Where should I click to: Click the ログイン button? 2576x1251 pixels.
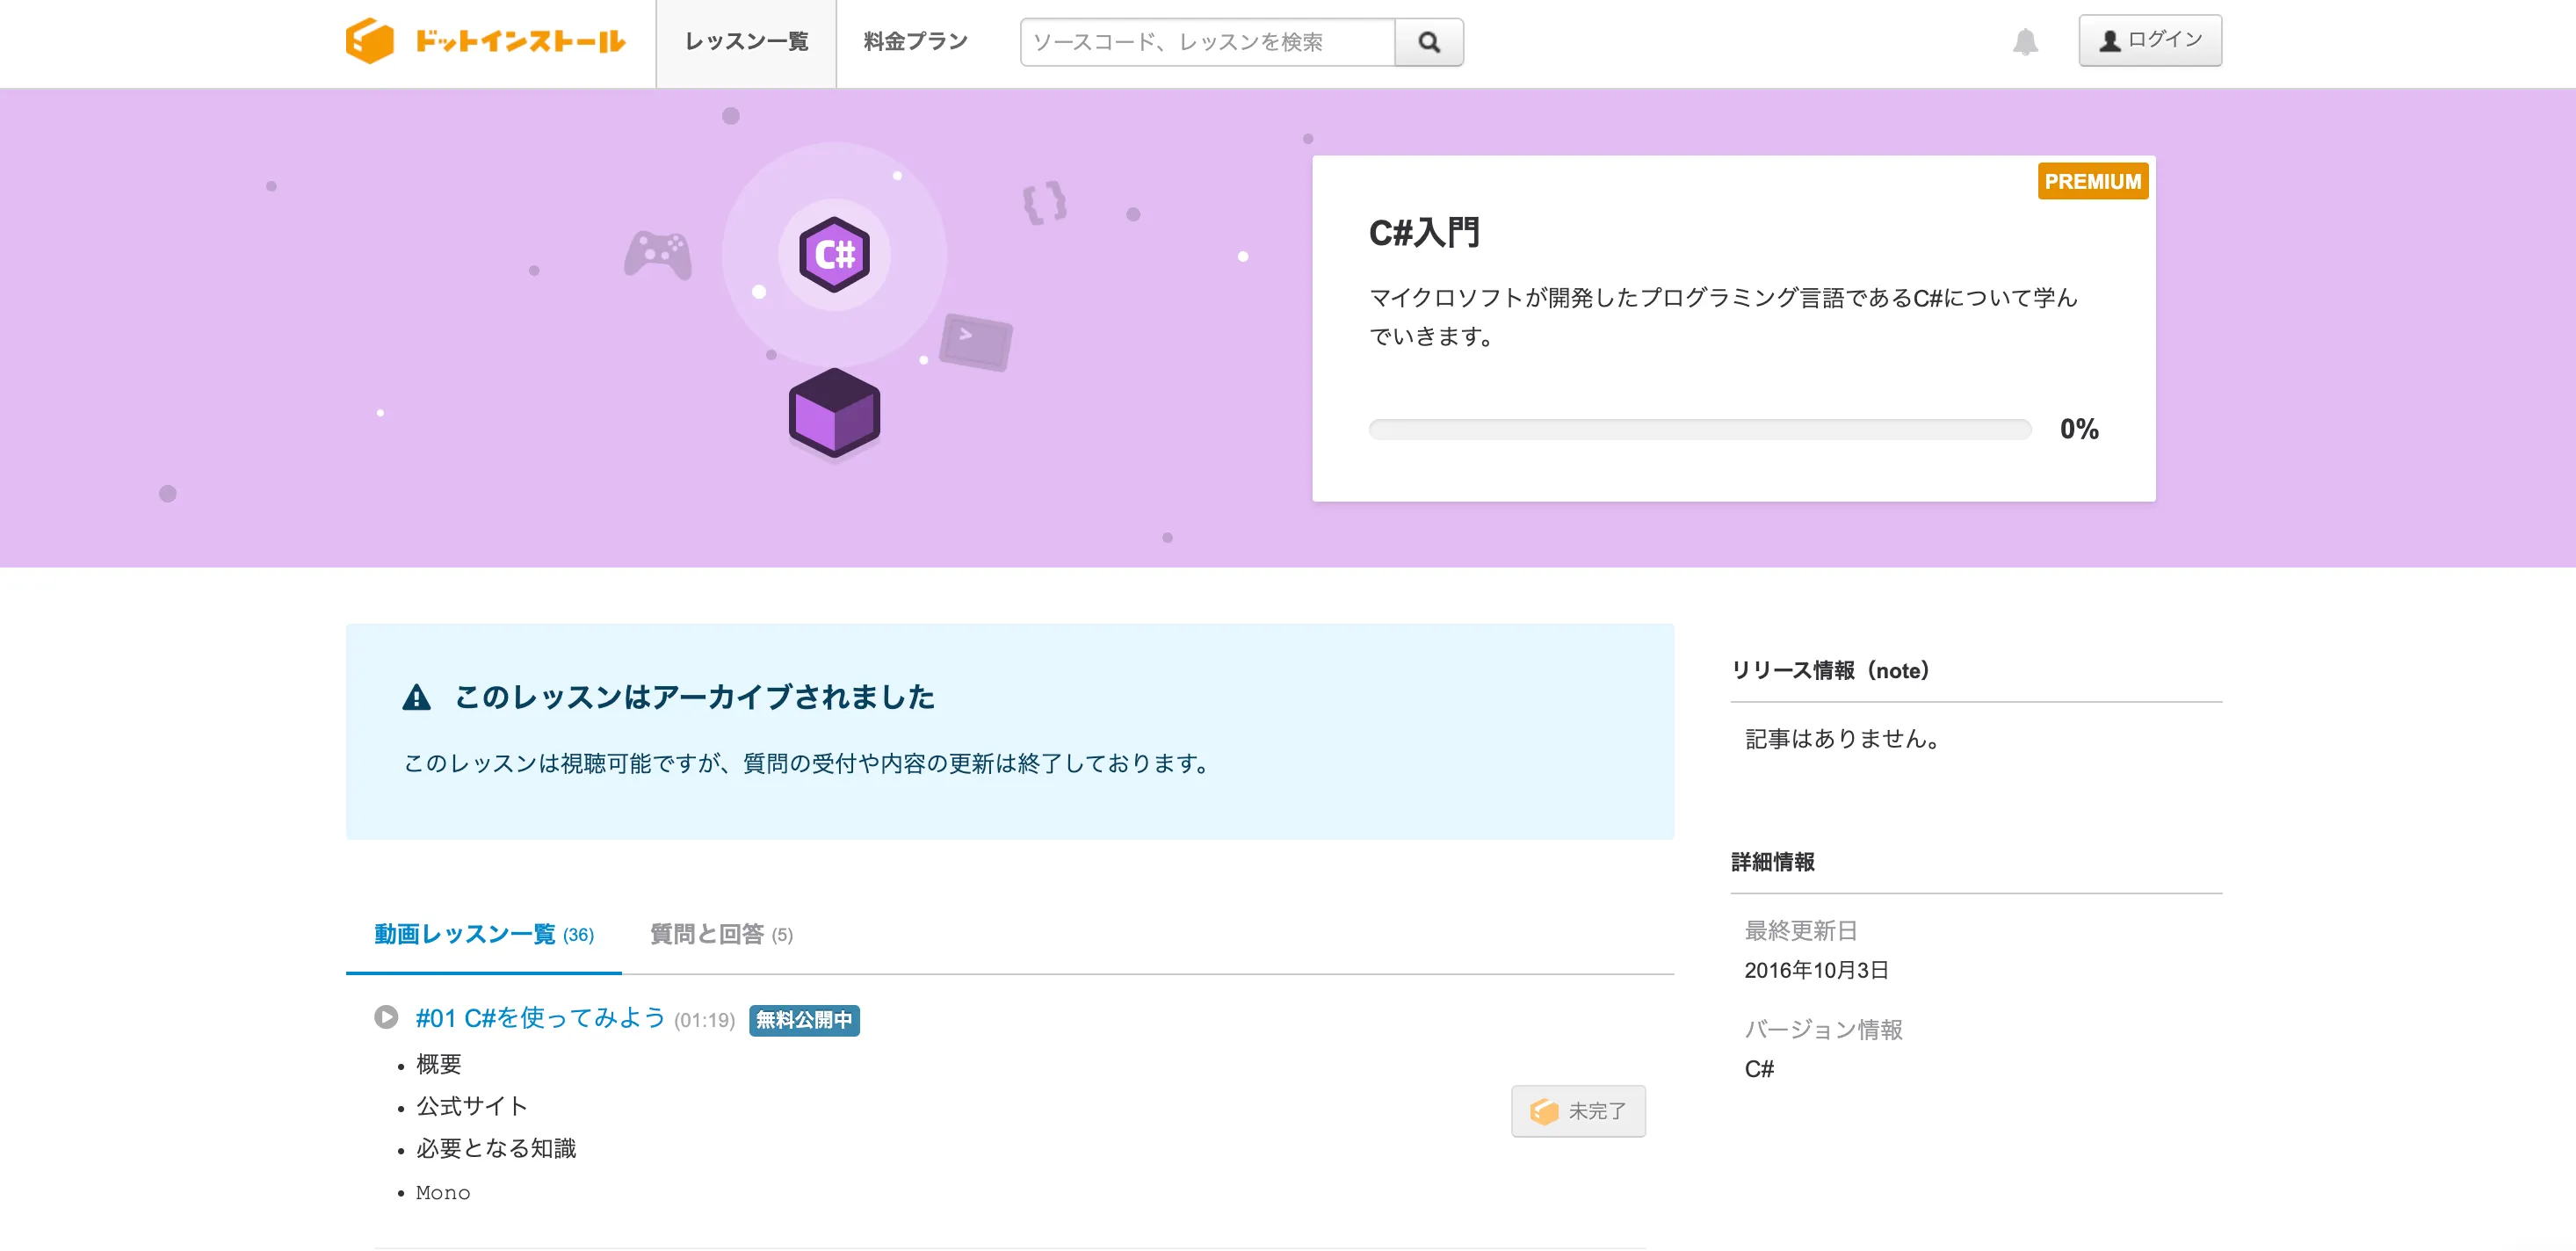2150,40
